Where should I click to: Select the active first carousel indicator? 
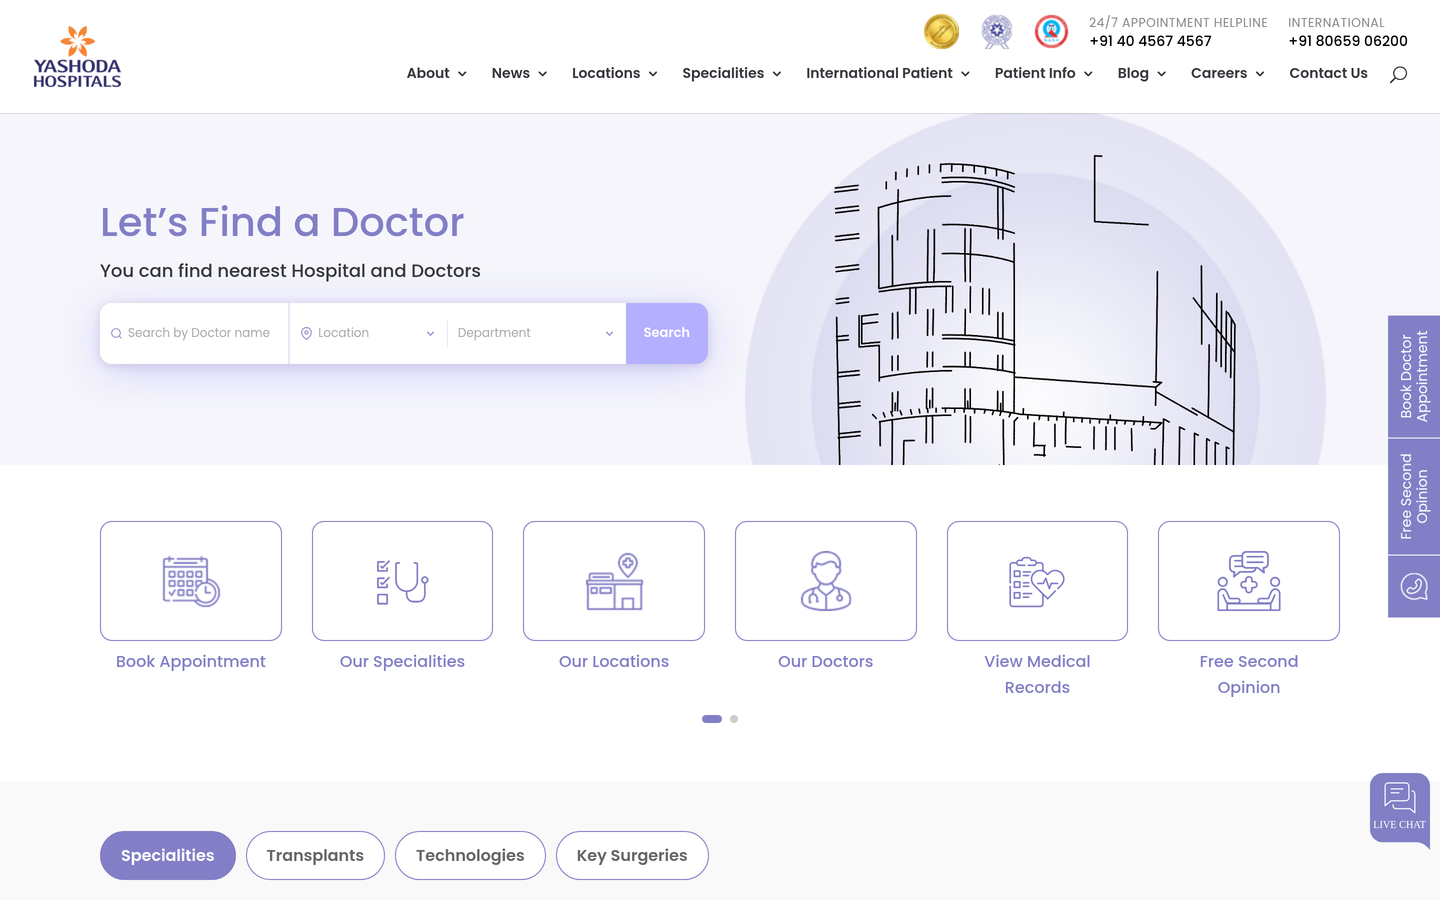tap(712, 719)
